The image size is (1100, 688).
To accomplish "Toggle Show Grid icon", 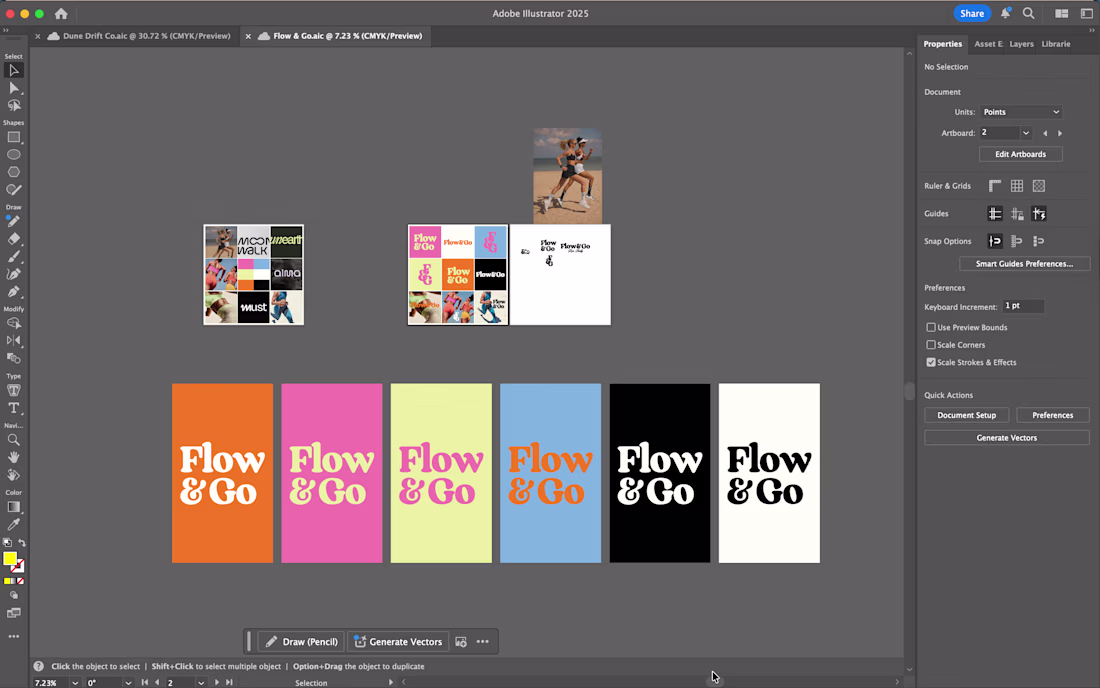I will pyautogui.click(x=1017, y=186).
